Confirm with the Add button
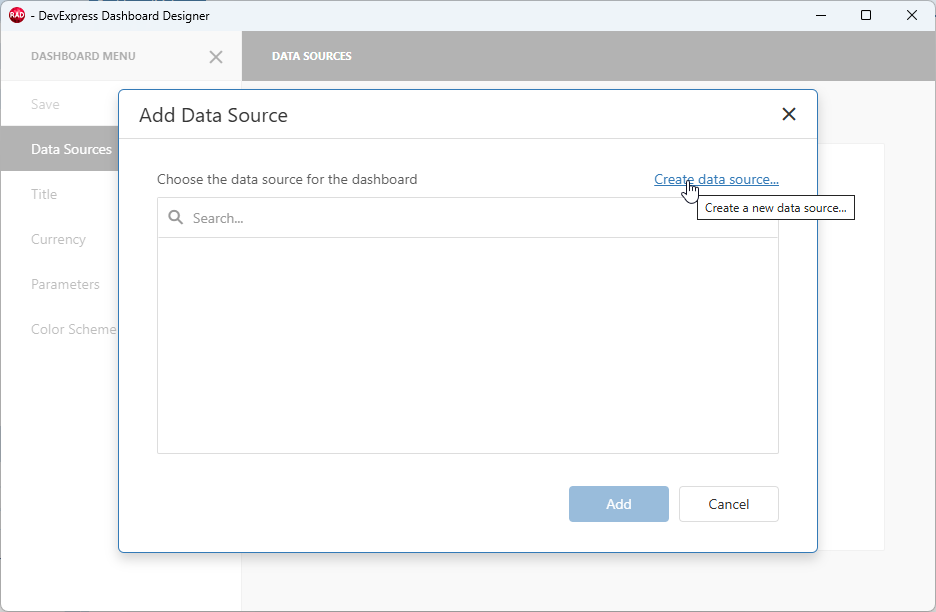 [618, 504]
